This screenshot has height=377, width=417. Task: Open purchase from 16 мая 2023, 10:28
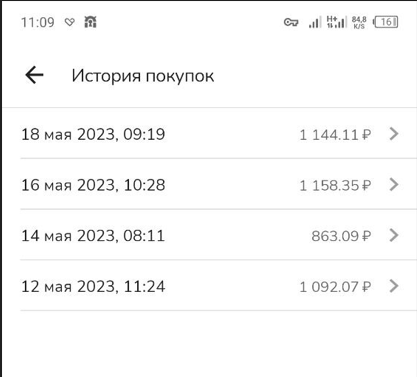pos(210,184)
